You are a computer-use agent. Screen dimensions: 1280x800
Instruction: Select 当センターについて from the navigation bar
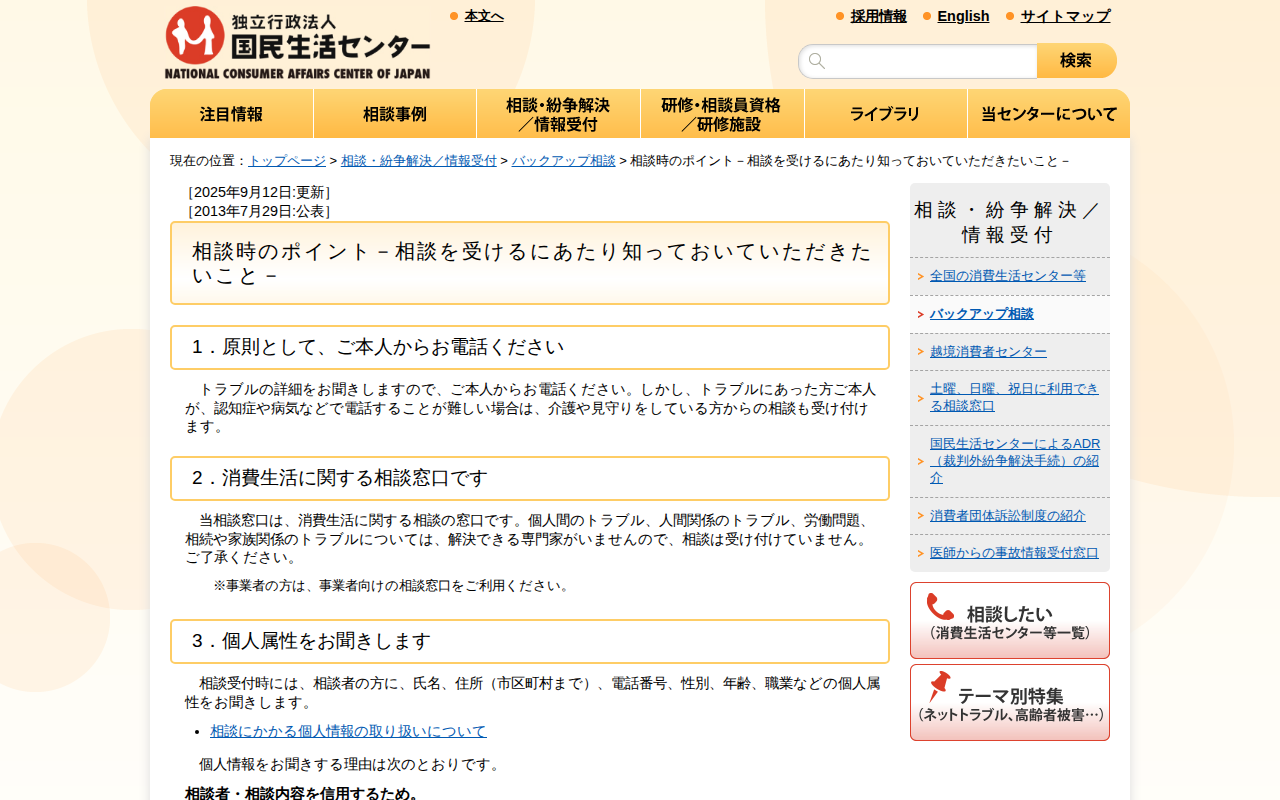[1048, 113]
